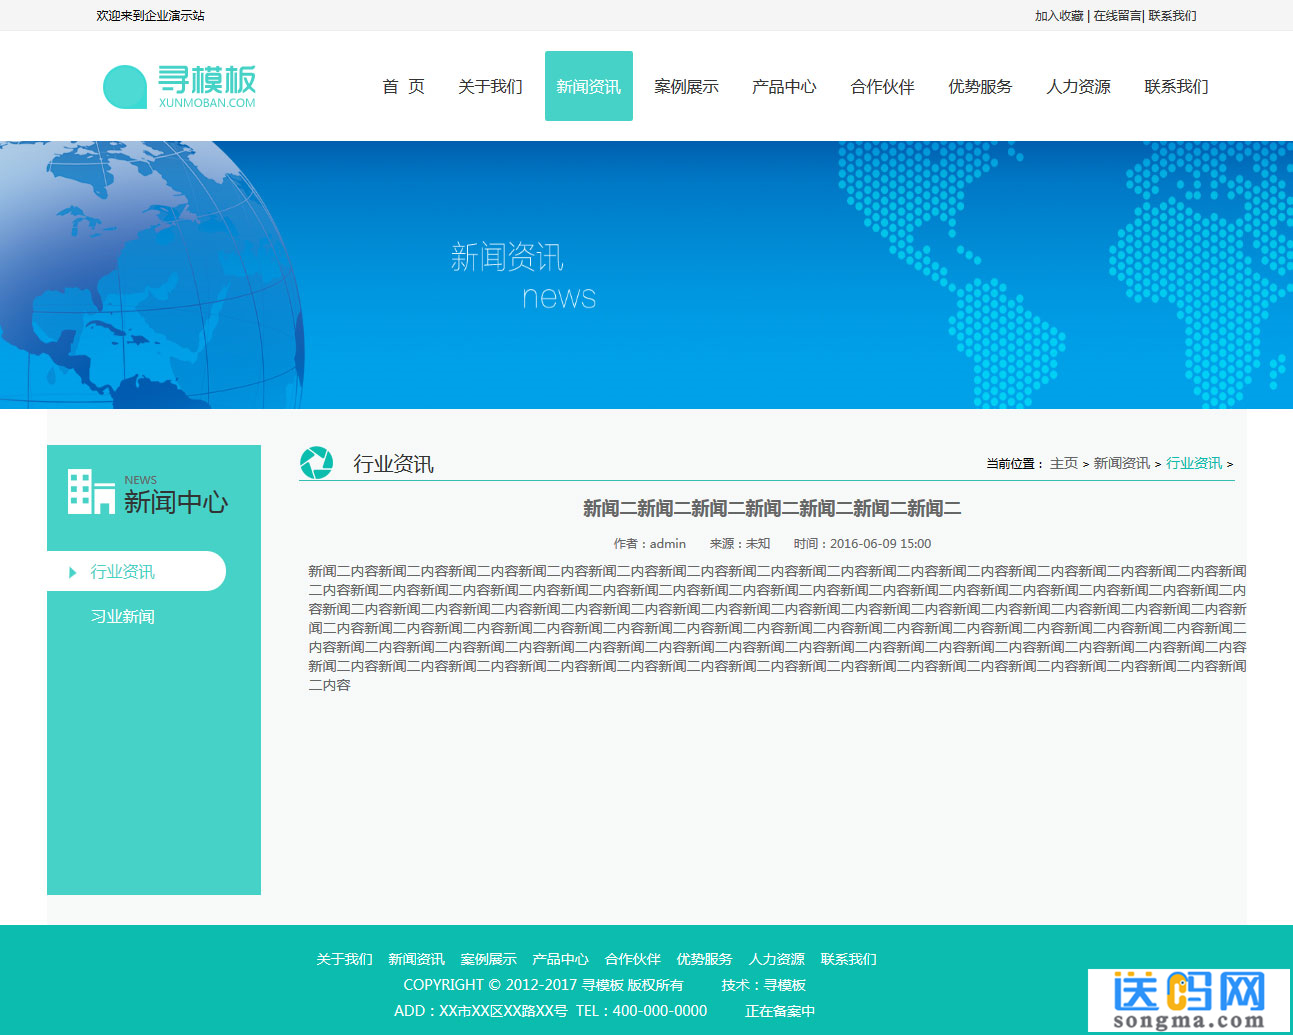Go to 案例展示 in the top navigation
This screenshot has width=1293, height=1035.
coord(686,87)
